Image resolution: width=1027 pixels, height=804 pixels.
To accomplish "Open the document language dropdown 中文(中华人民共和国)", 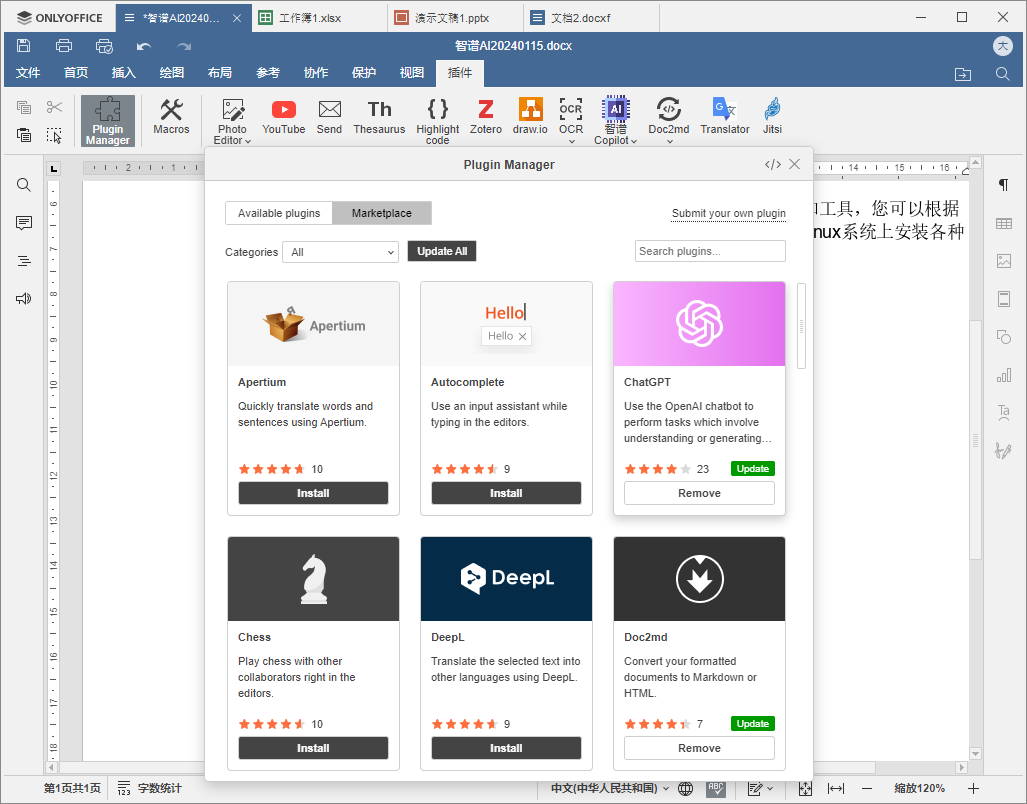I will click(x=610, y=788).
